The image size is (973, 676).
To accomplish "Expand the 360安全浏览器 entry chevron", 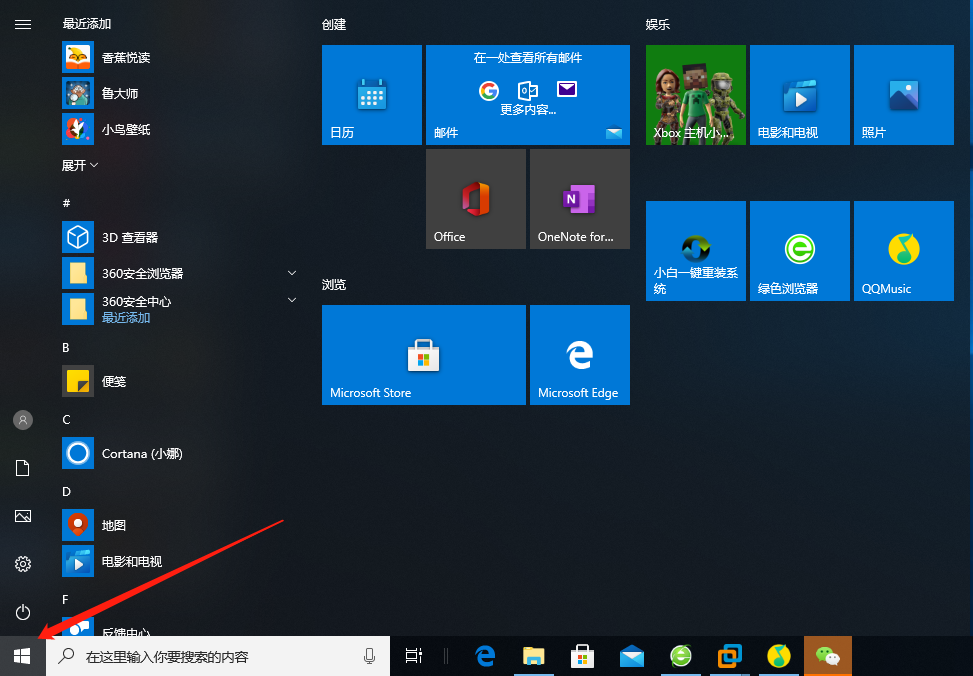I will (x=291, y=272).
